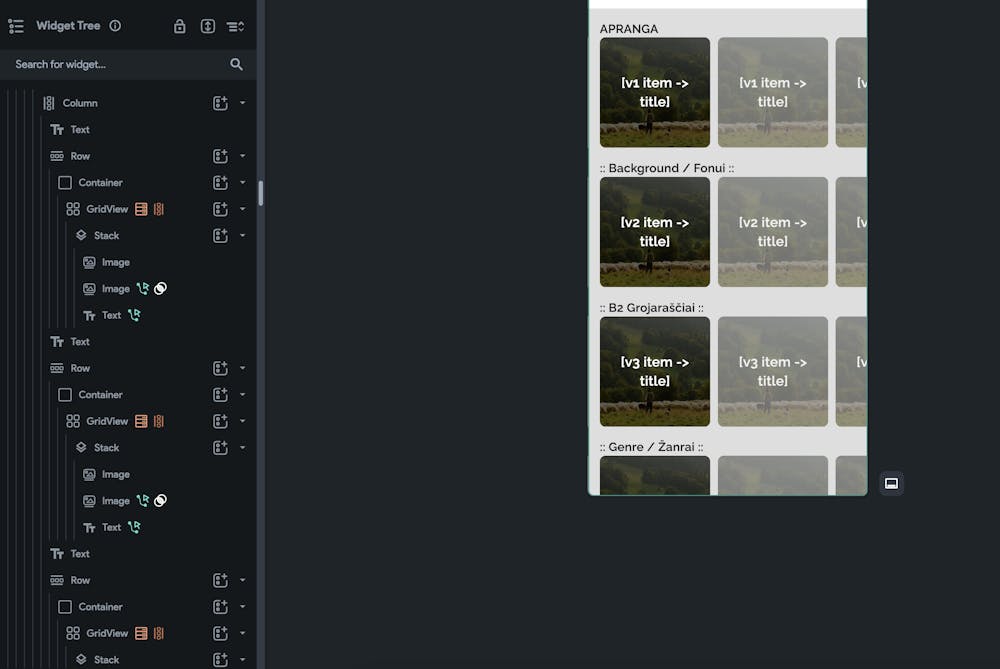This screenshot has height=669, width=1000.
Task: Collapse the first GridView node arrow
Action: click(x=242, y=209)
